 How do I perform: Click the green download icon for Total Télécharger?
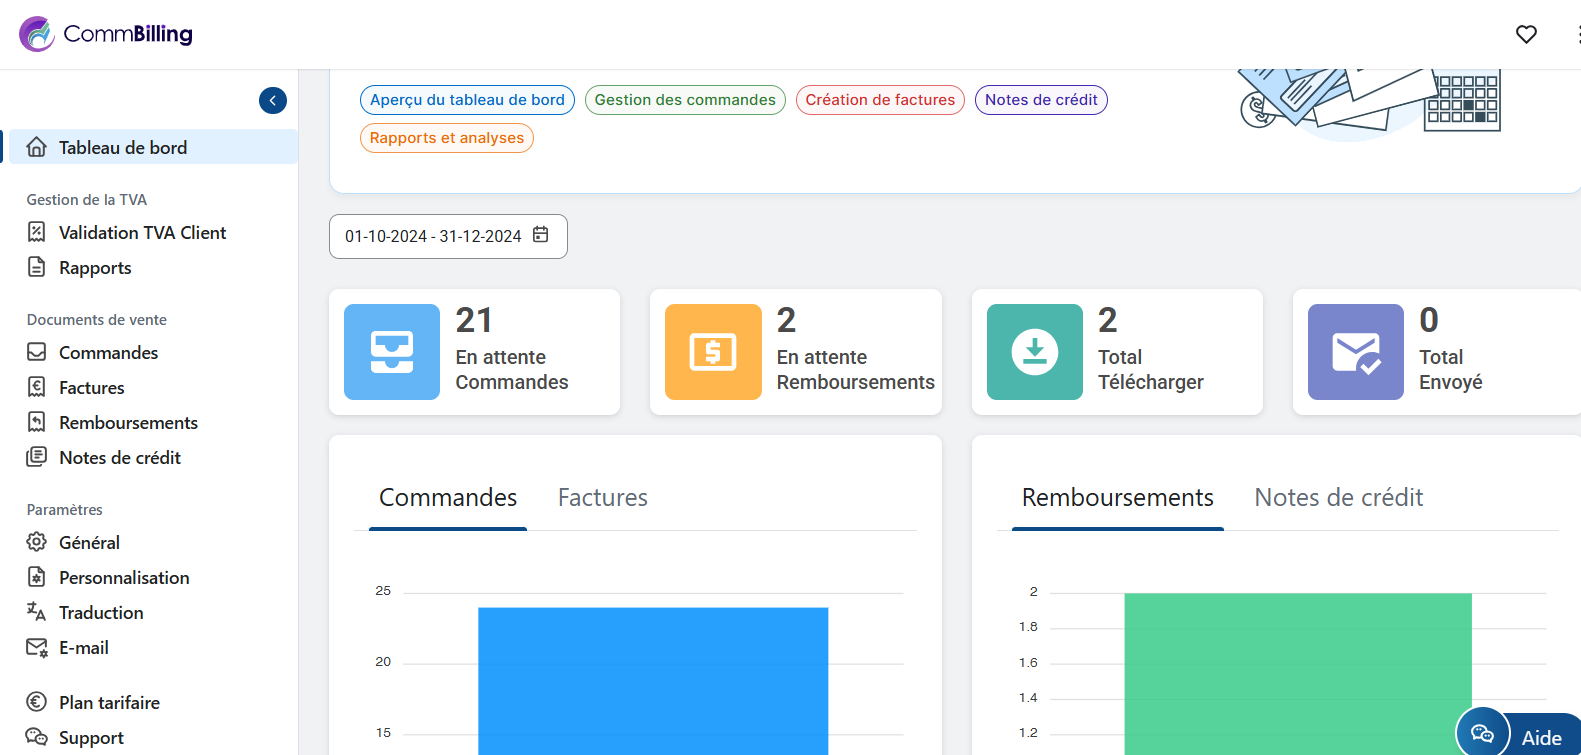click(x=1035, y=352)
